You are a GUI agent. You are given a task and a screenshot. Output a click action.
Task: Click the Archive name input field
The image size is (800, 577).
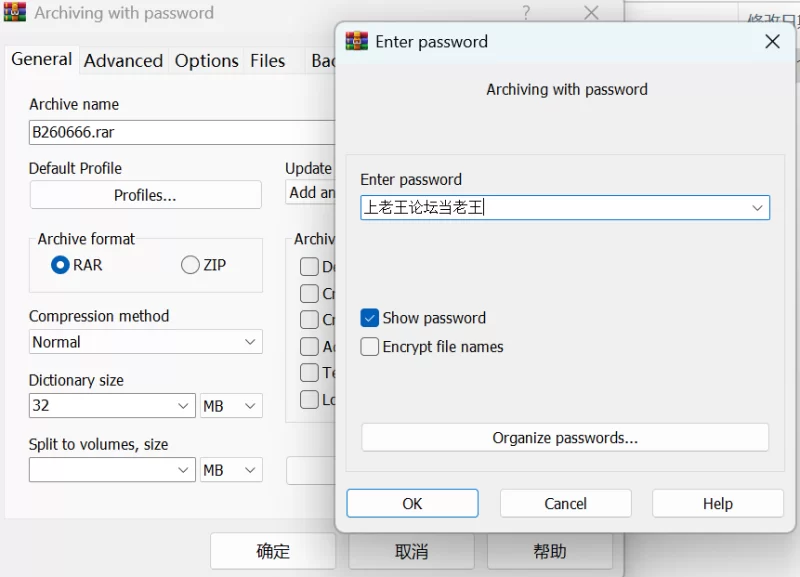click(x=182, y=133)
